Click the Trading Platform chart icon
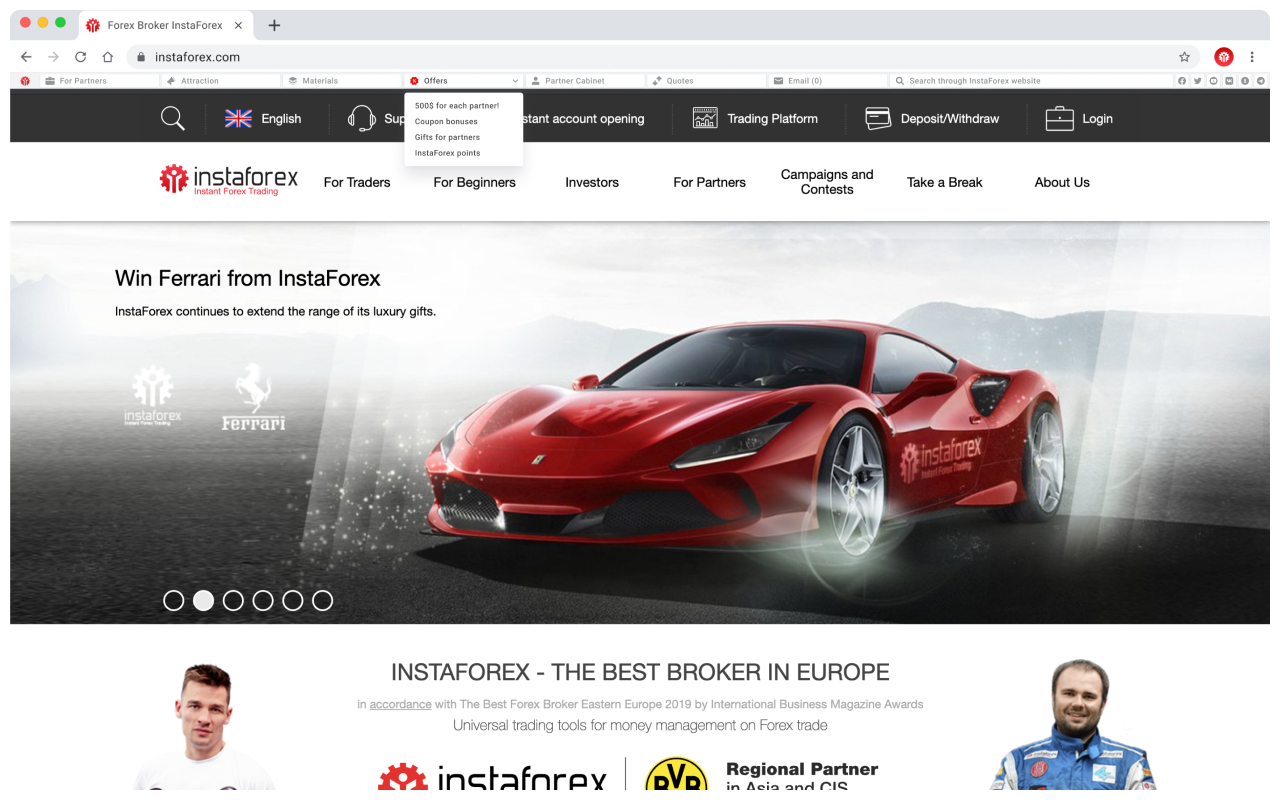 pyautogui.click(x=705, y=118)
